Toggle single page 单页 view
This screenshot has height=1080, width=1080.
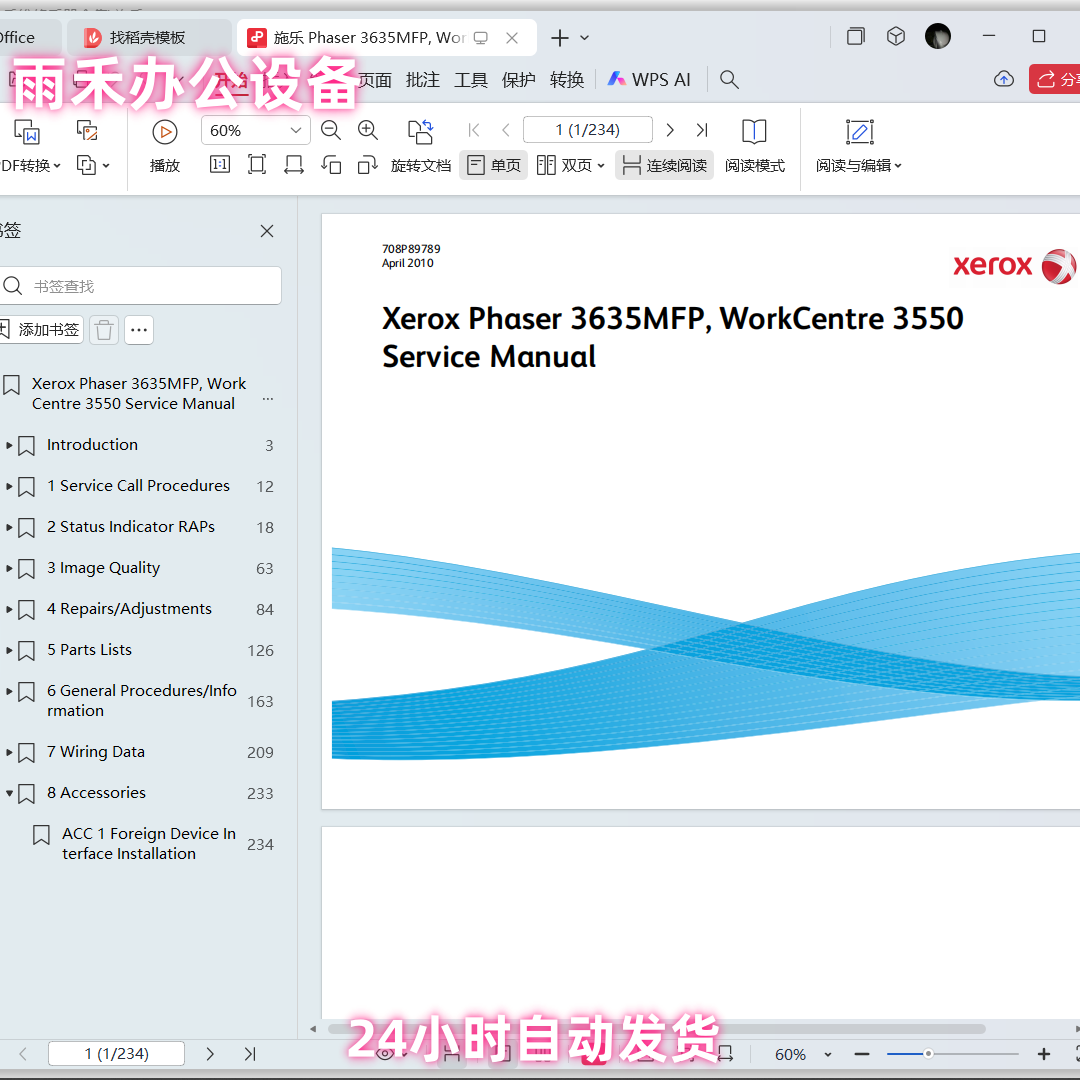(x=493, y=165)
